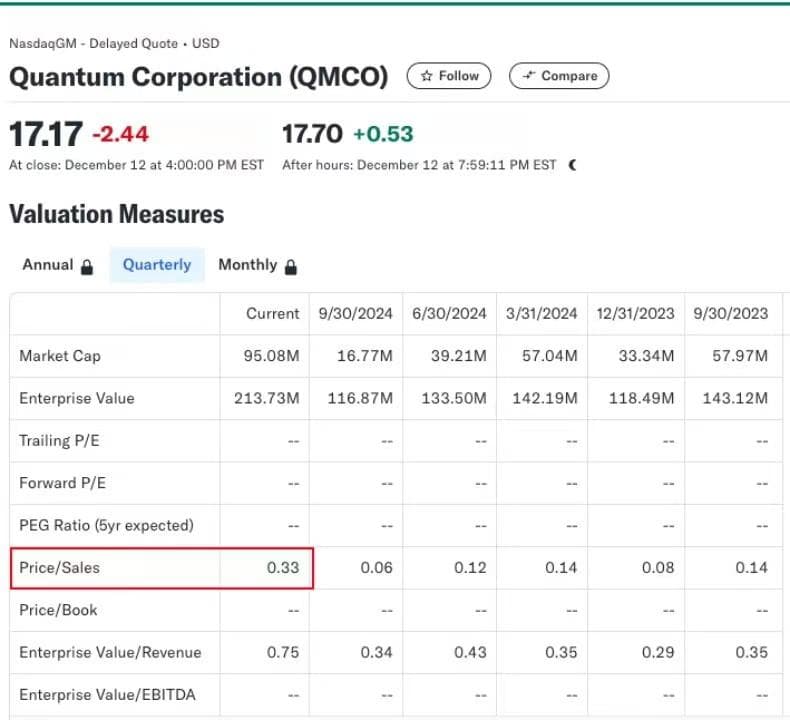
Task: Click the PEG Ratio (5yr expected) label
Action: pyautogui.click(x=106, y=525)
